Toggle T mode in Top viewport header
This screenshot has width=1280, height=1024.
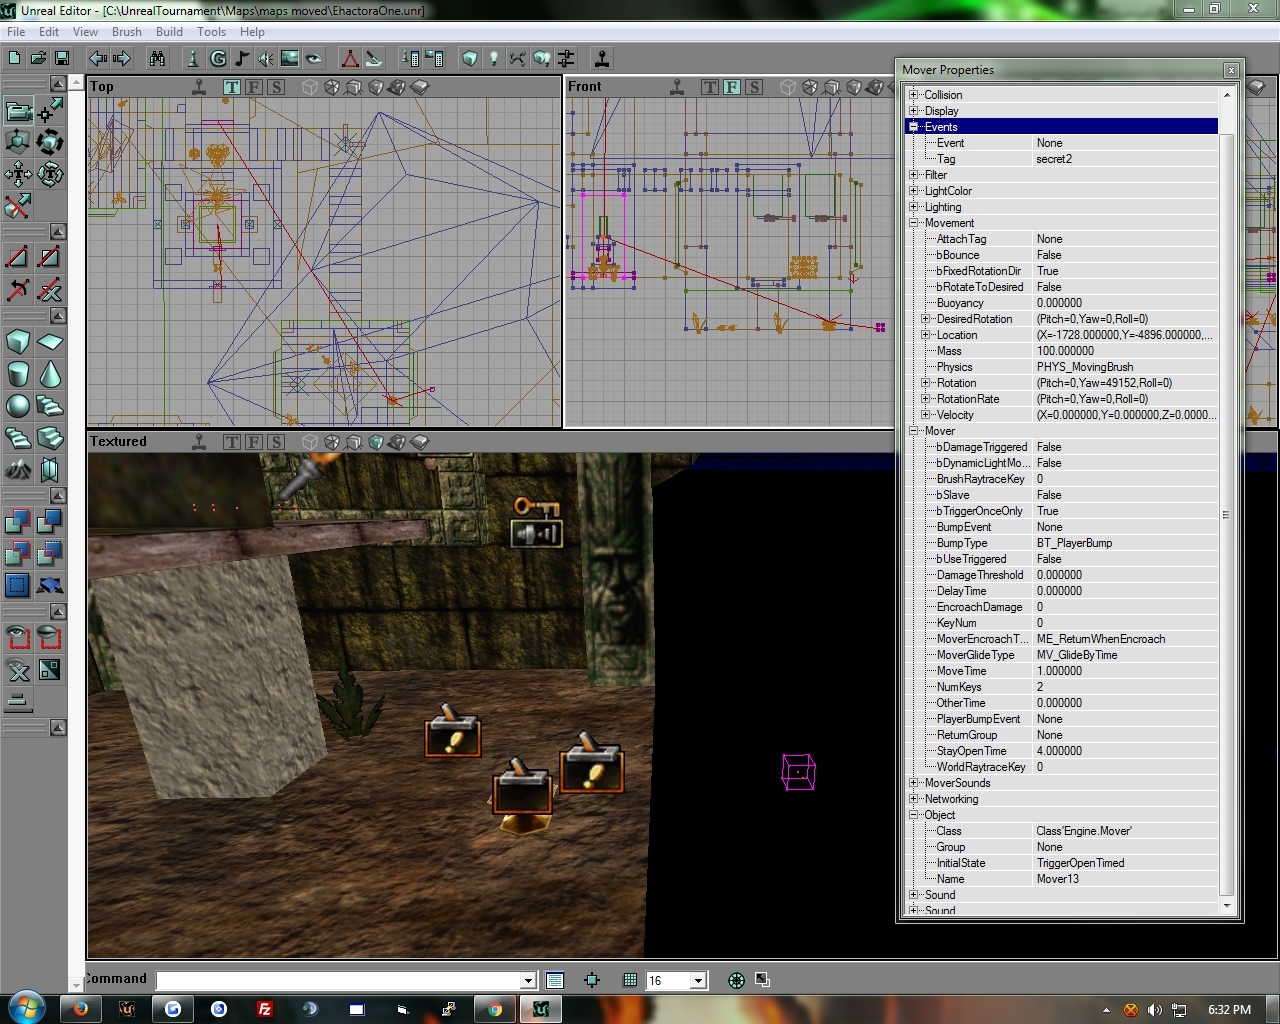[x=232, y=87]
